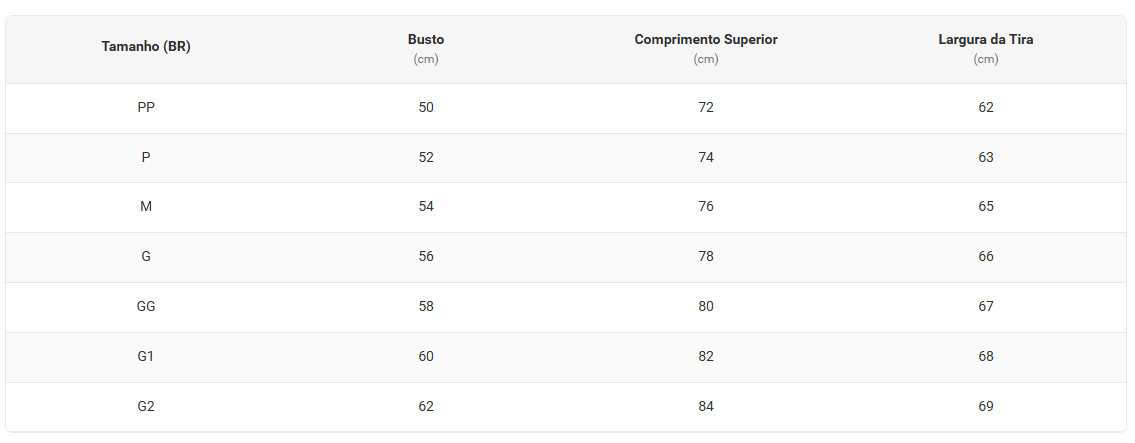Click Largura da Tira value 67
The image size is (1135, 443).
(x=986, y=307)
